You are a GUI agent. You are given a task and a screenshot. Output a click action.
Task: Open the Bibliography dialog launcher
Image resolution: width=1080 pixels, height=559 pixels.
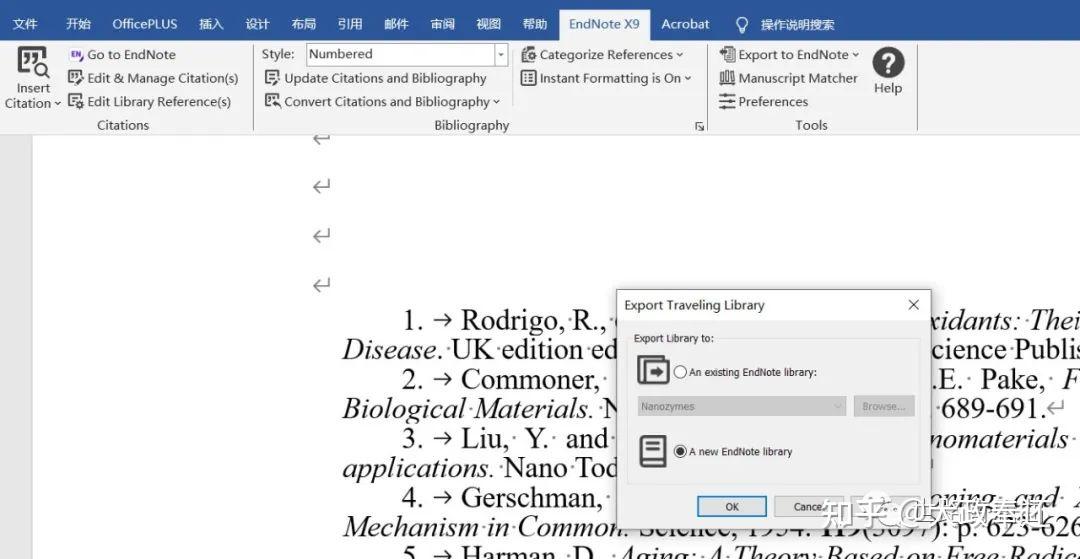point(699,126)
